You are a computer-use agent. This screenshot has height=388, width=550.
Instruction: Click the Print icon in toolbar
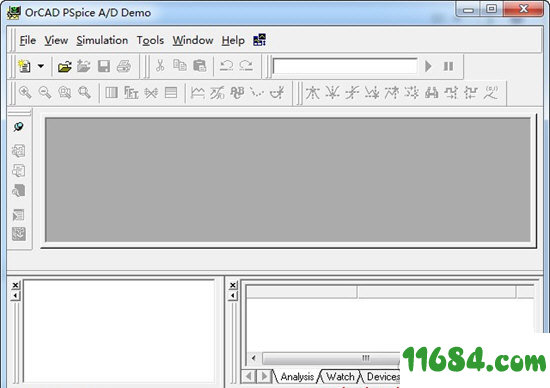point(124,66)
